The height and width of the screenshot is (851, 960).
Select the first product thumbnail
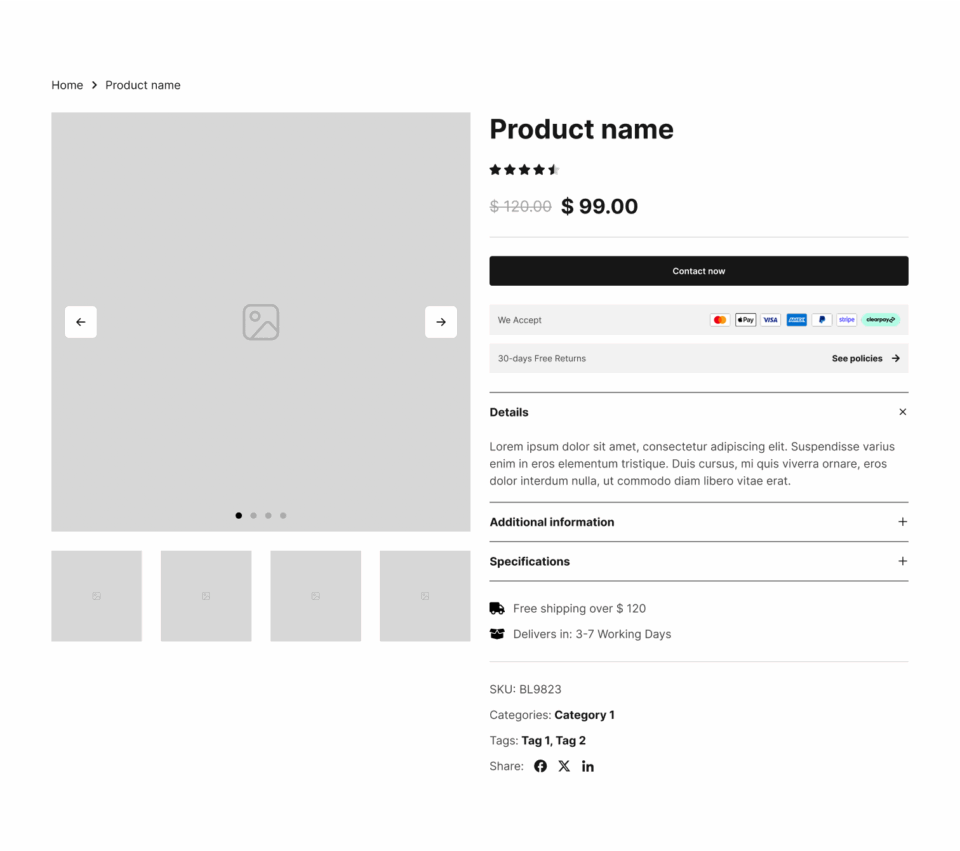point(96,596)
